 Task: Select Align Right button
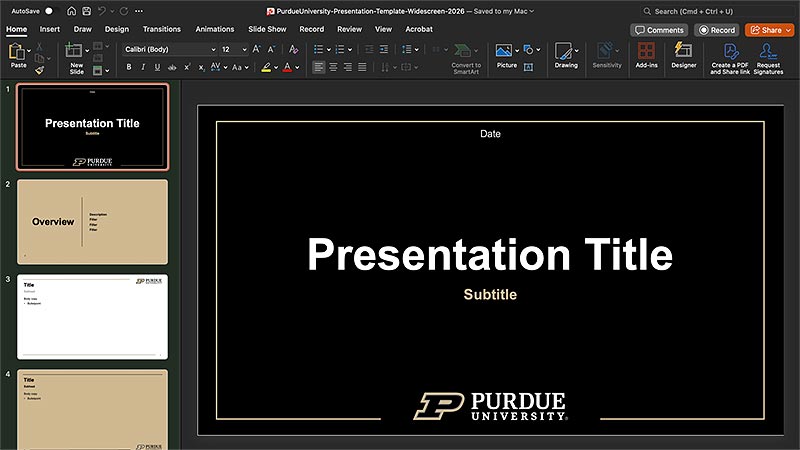347,67
